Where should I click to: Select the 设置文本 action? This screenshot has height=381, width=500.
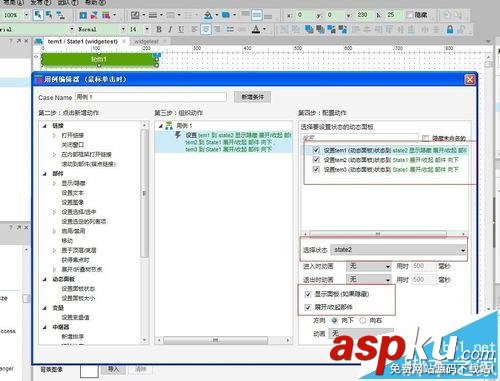coord(72,193)
